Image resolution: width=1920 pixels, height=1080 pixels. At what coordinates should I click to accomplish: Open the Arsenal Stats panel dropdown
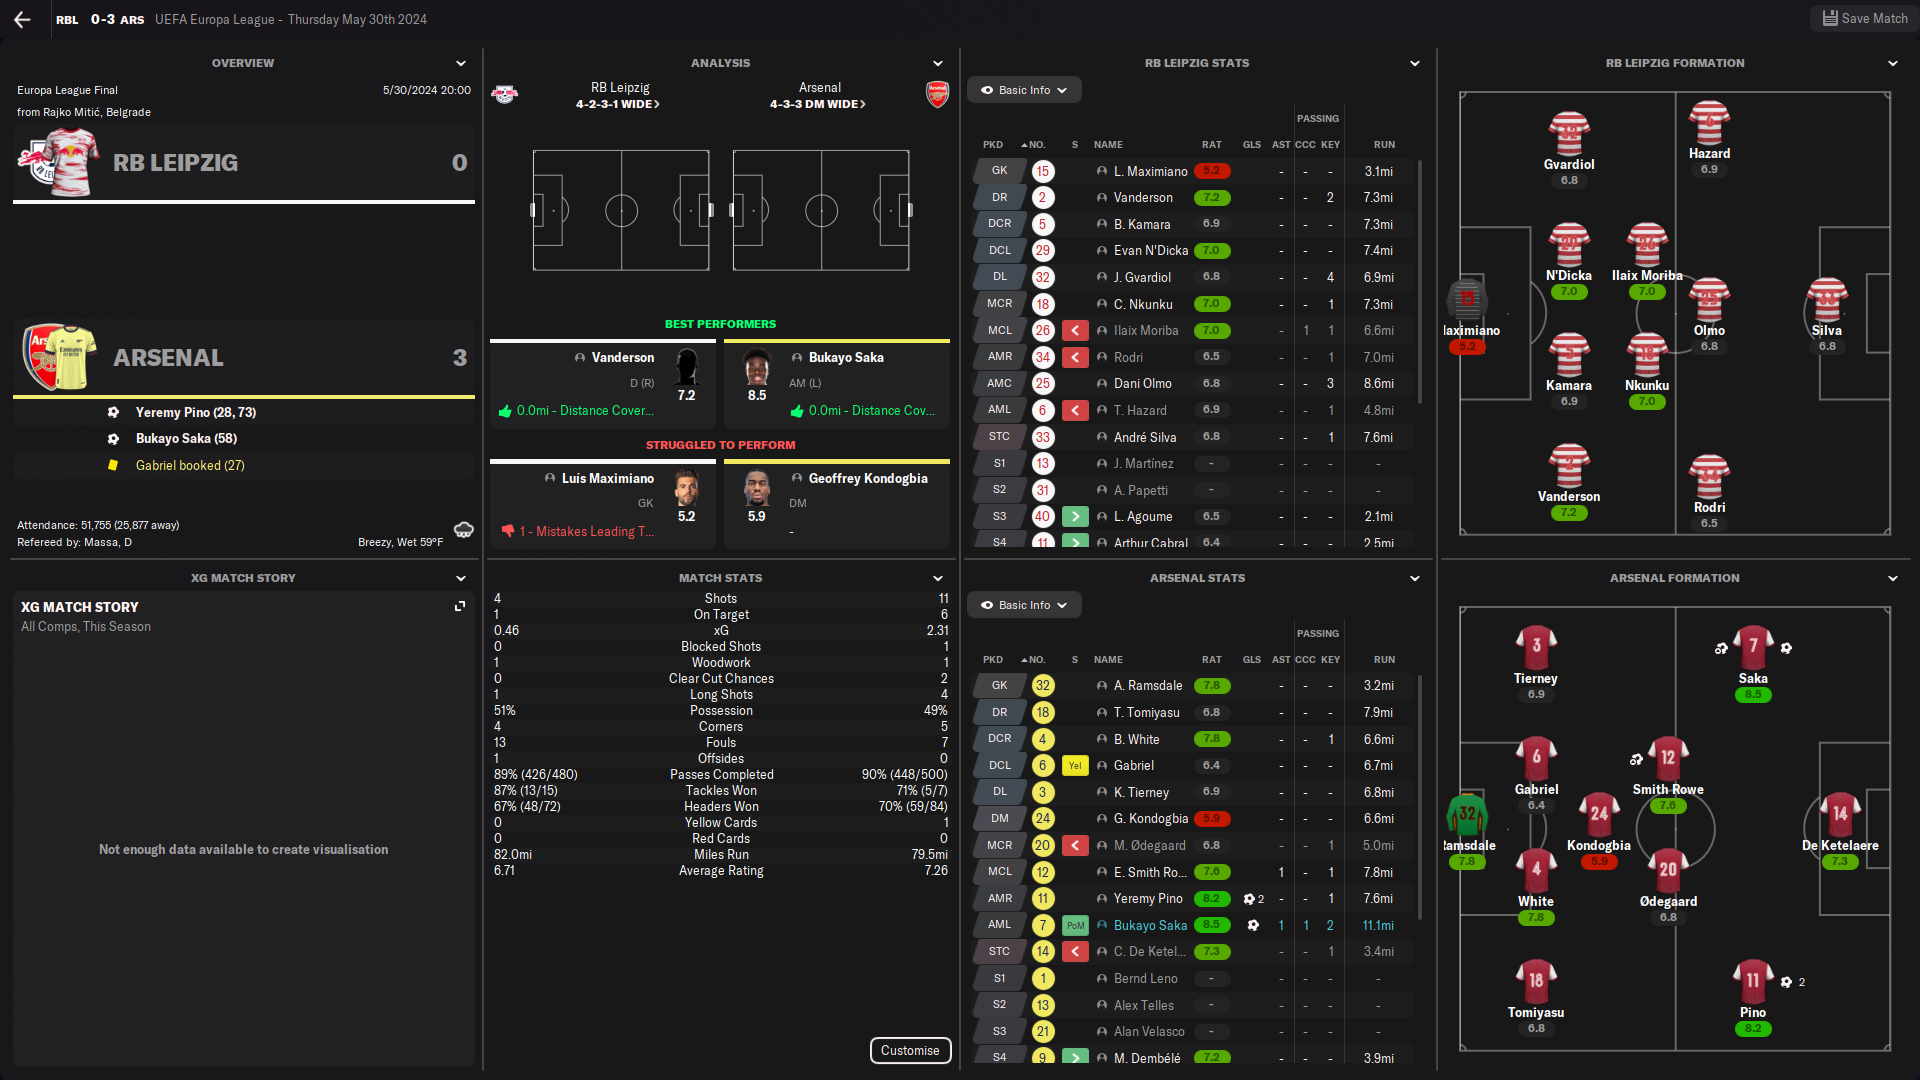point(1415,578)
